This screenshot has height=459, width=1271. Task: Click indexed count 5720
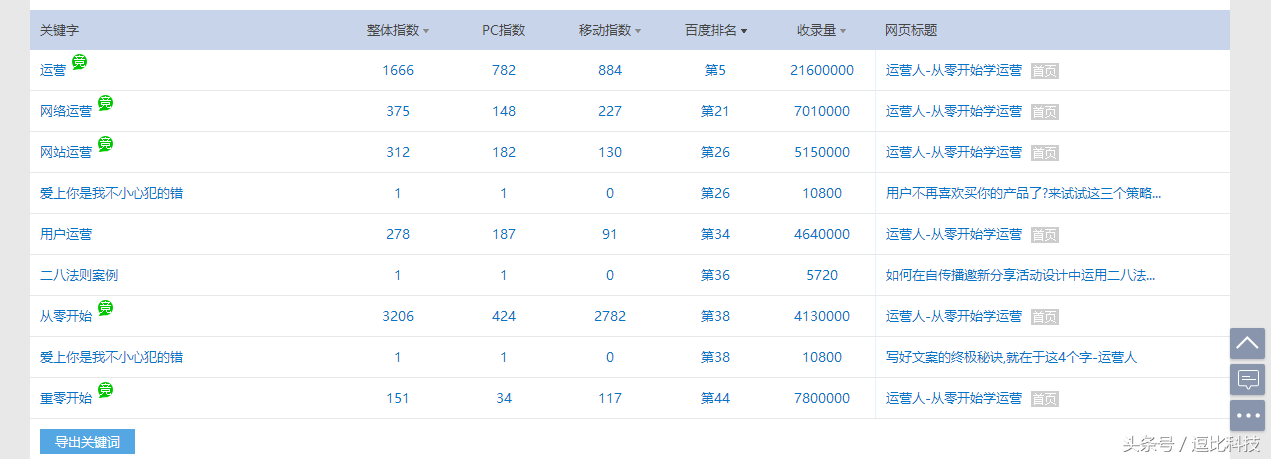(822, 276)
